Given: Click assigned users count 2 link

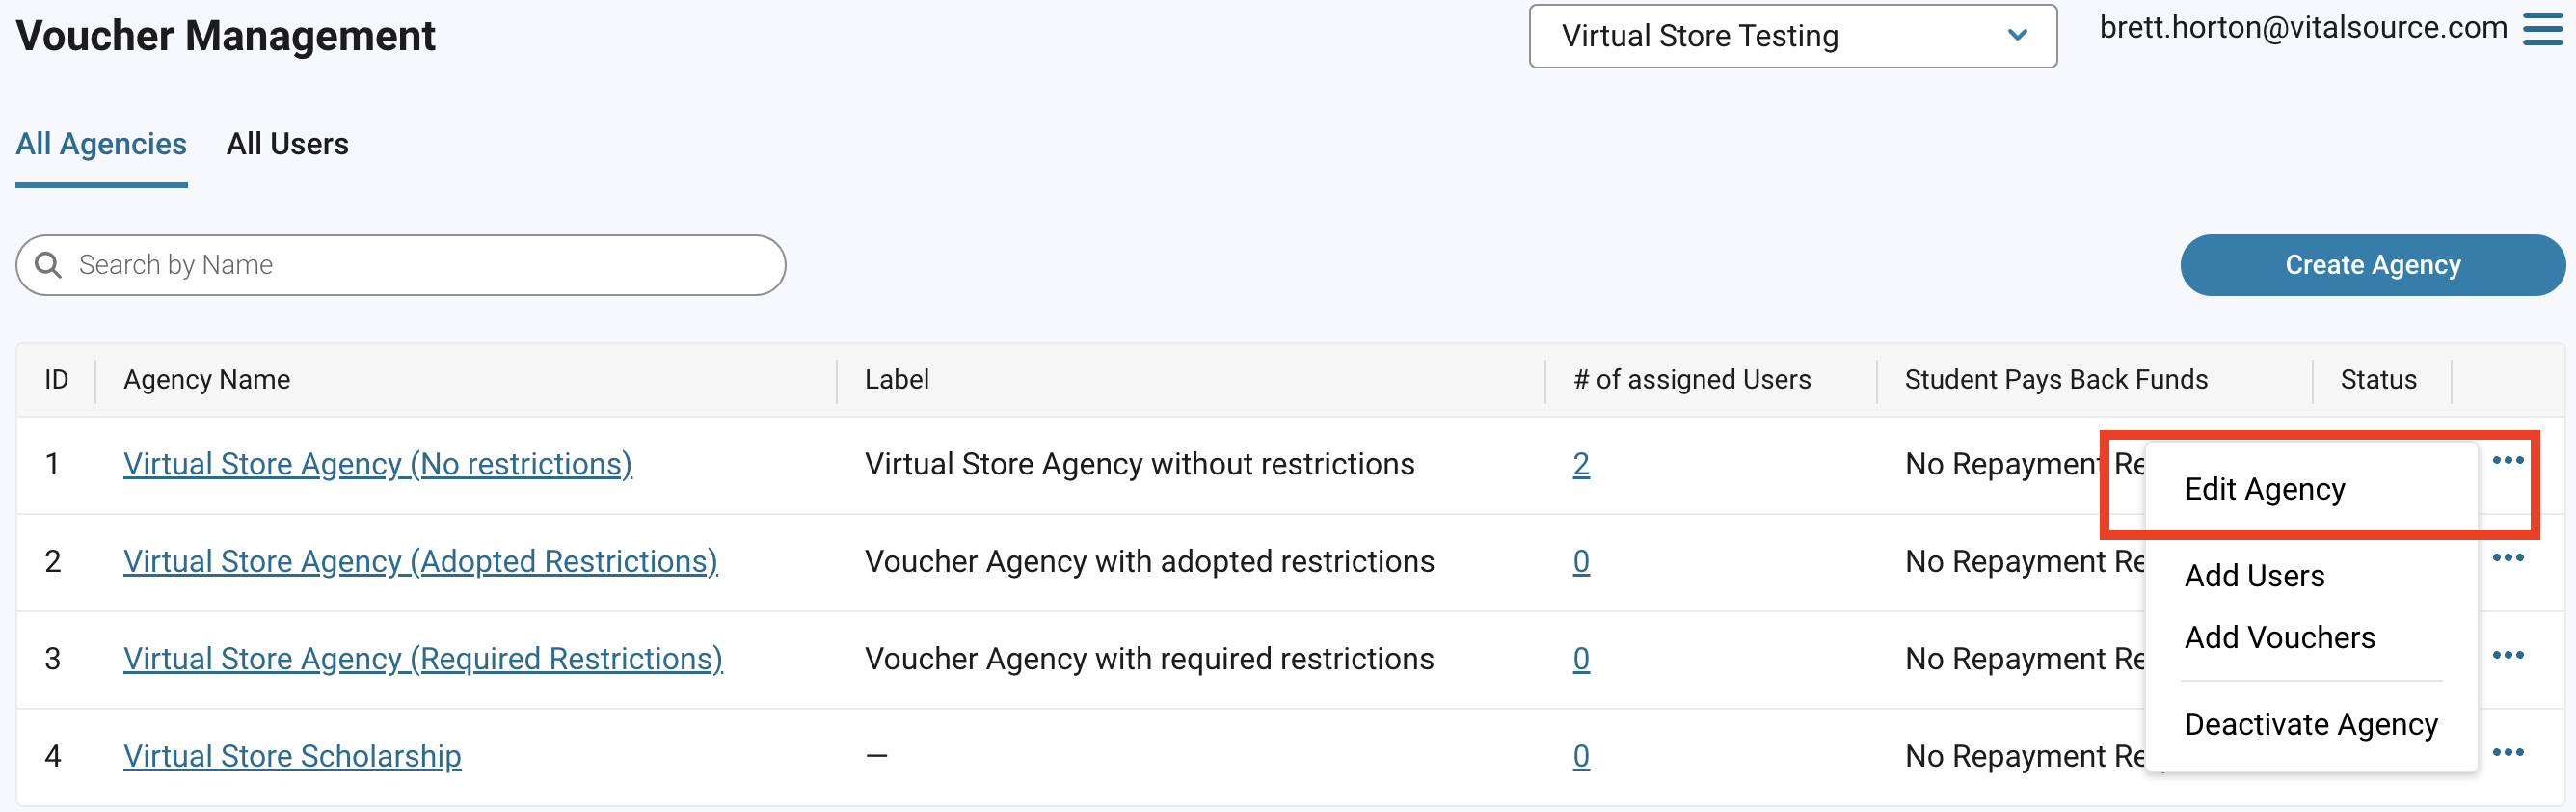Looking at the screenshot, I should [1580, 464].
